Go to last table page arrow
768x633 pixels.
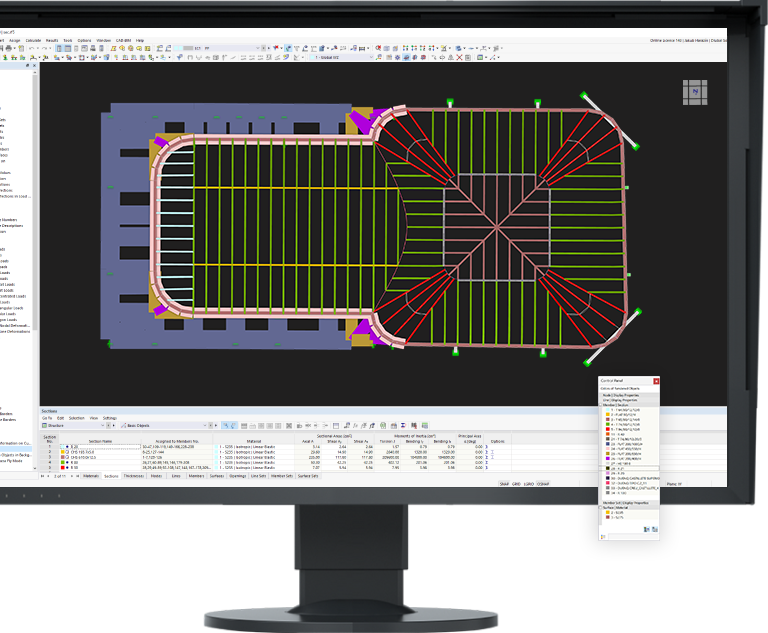(x=77, y=476)
